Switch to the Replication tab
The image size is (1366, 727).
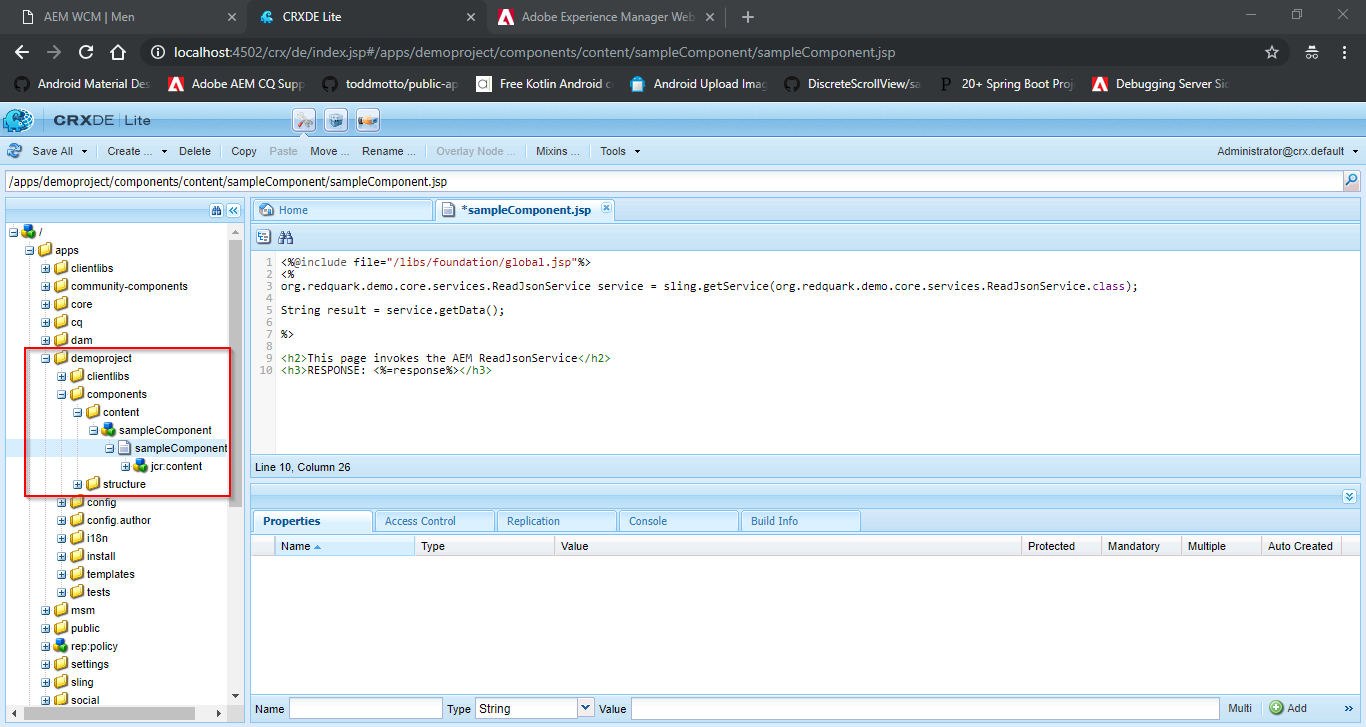click(x=556, y=521)
